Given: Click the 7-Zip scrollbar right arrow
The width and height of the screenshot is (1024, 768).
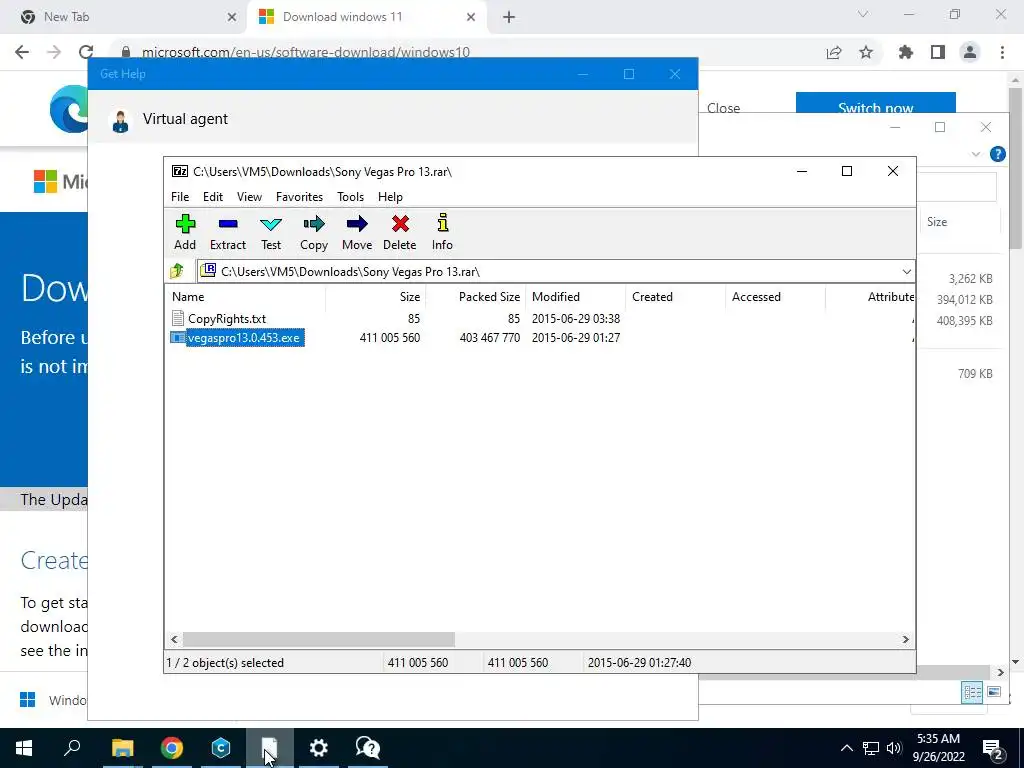Looking at the screenshot, I should [905, 639].
